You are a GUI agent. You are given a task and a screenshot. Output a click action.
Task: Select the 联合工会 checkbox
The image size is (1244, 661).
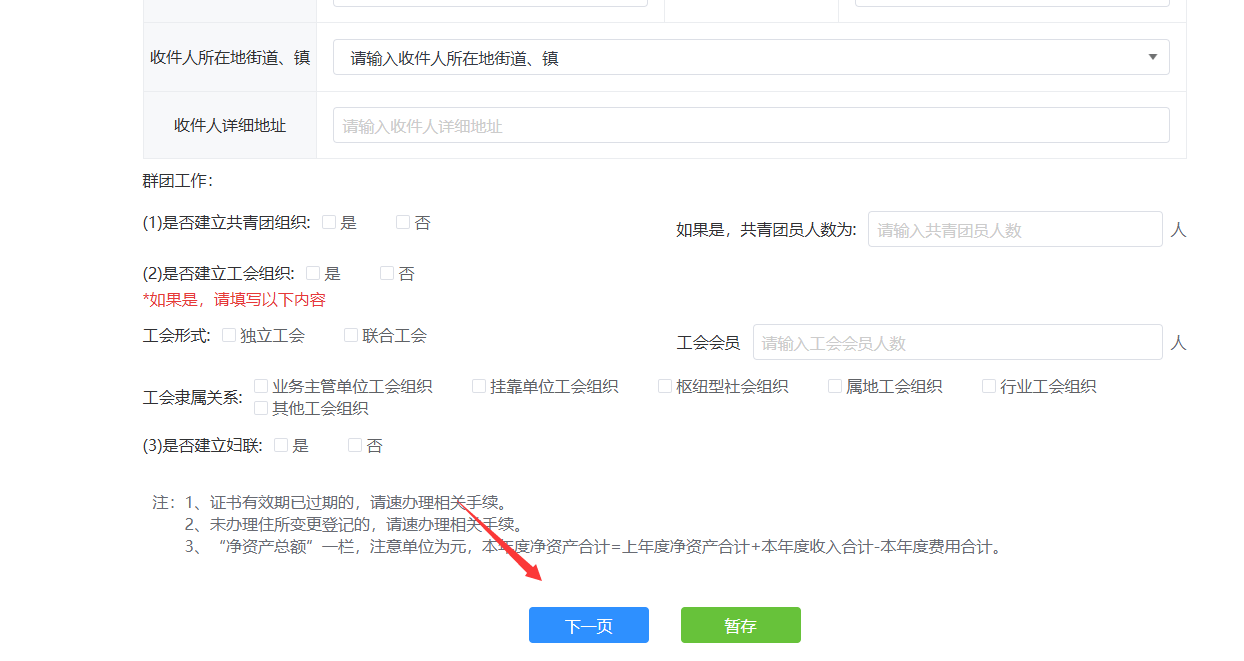351,336
